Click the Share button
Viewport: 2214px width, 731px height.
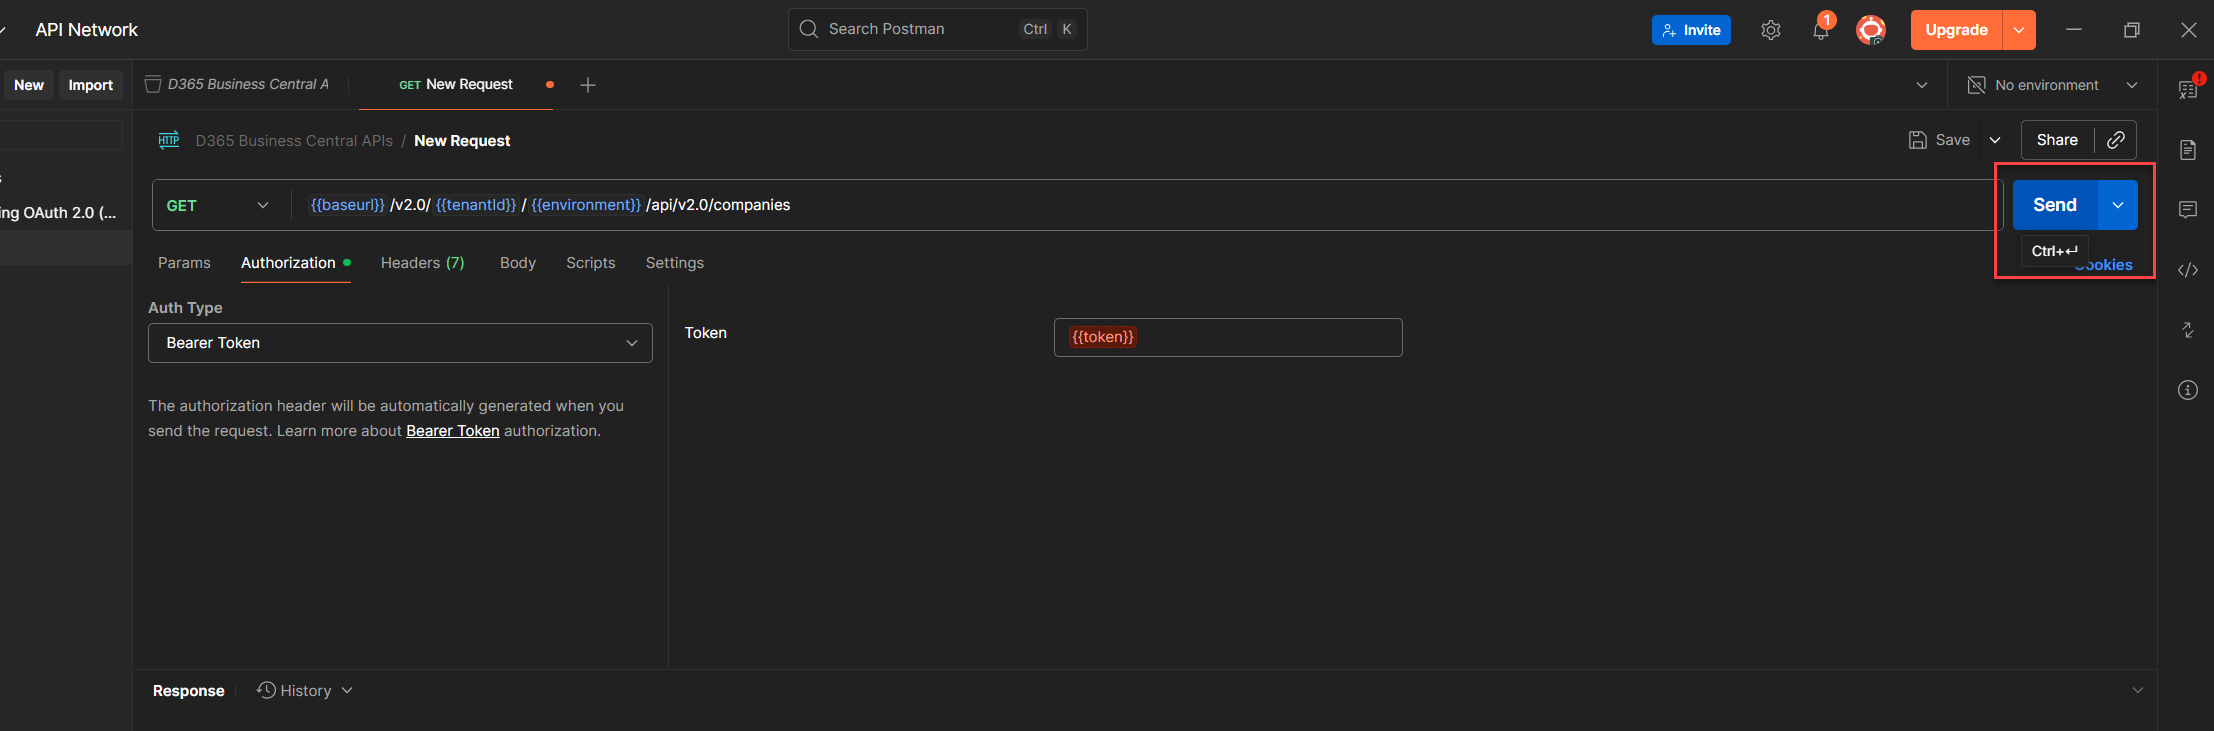[2057, 140]
